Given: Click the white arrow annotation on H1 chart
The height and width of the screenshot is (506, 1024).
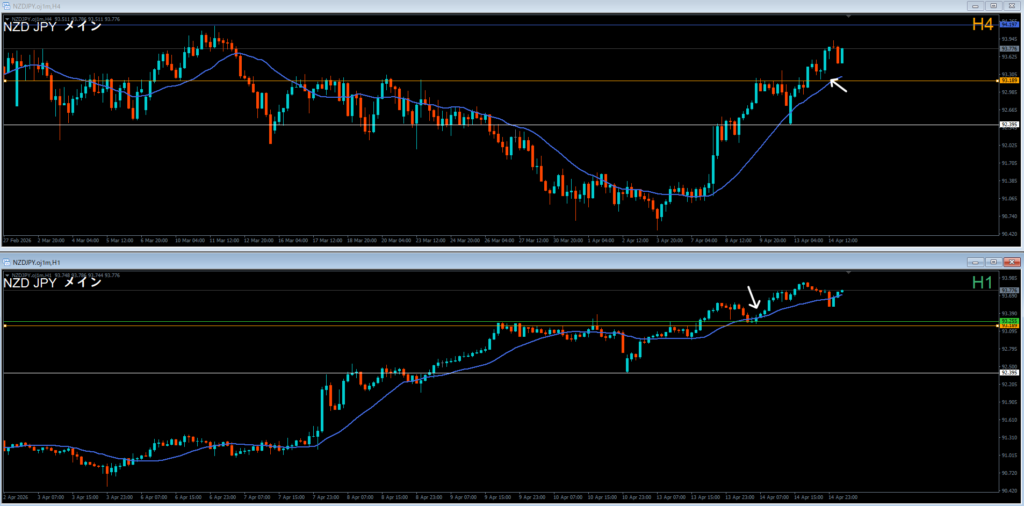Looking at the screenshot, I should [753, 297].
